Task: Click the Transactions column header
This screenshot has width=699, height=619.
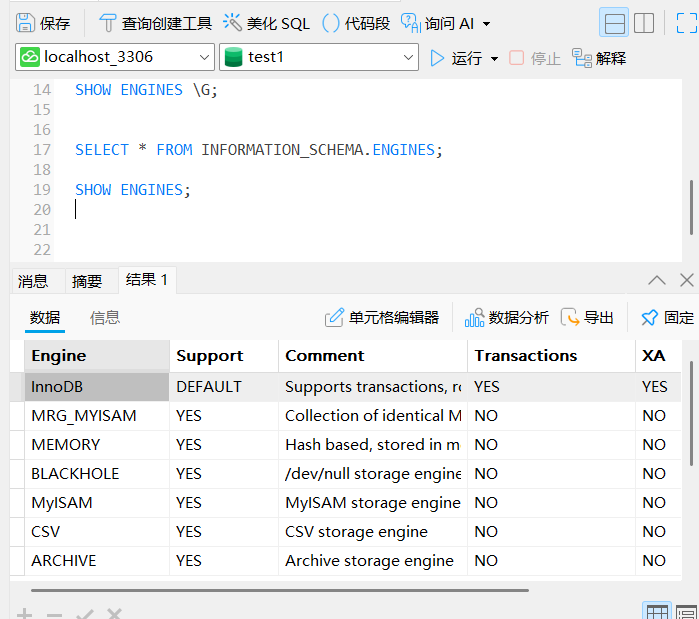Action: (x=551, y=356)
